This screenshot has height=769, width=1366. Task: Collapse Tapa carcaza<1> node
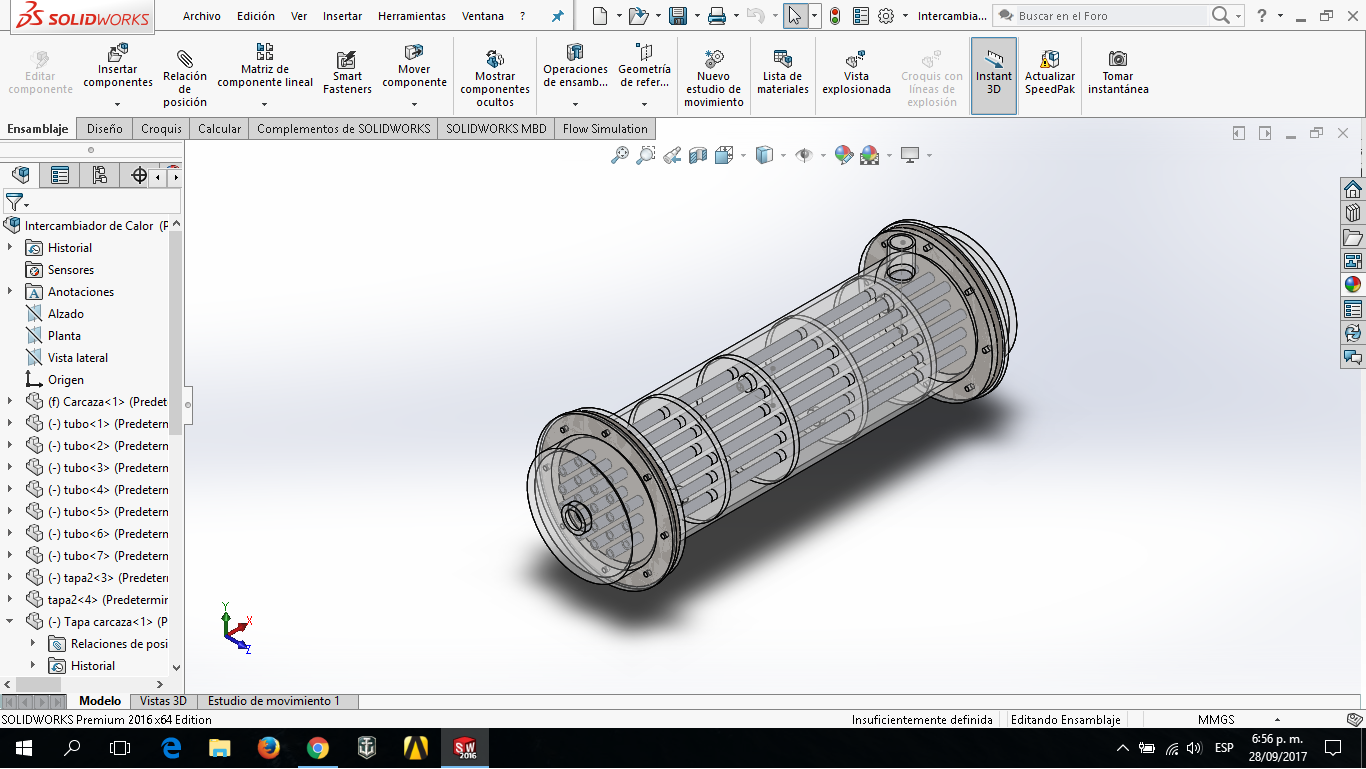point(11,622)
